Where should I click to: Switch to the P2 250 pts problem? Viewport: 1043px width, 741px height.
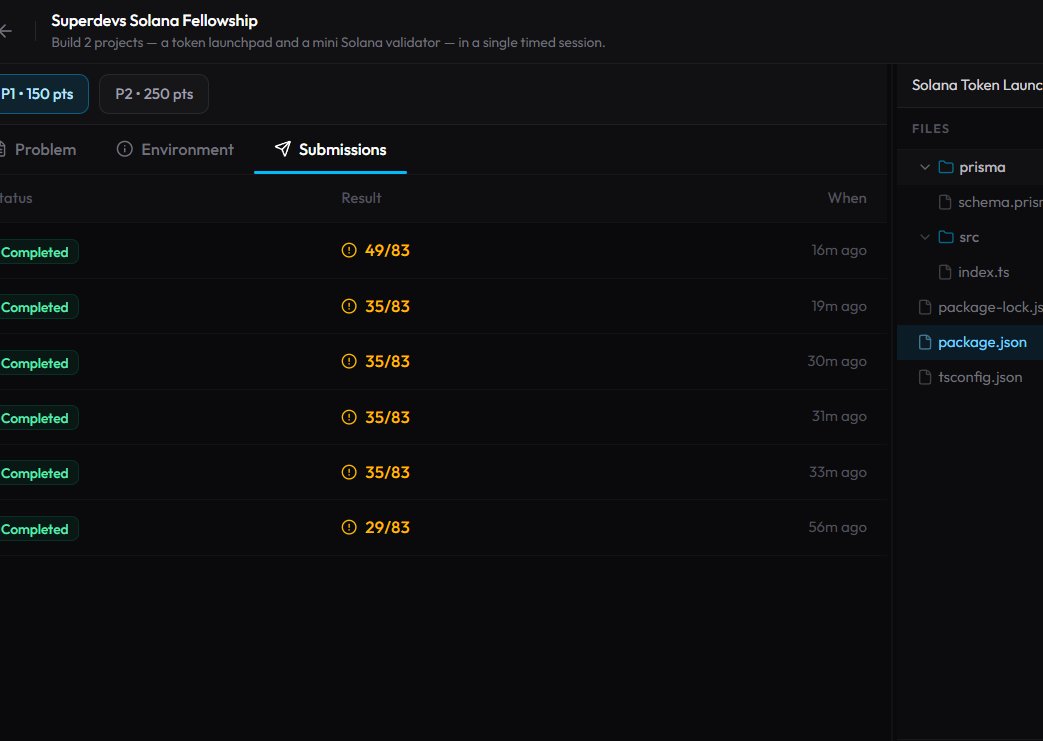[x=154, y=94]
